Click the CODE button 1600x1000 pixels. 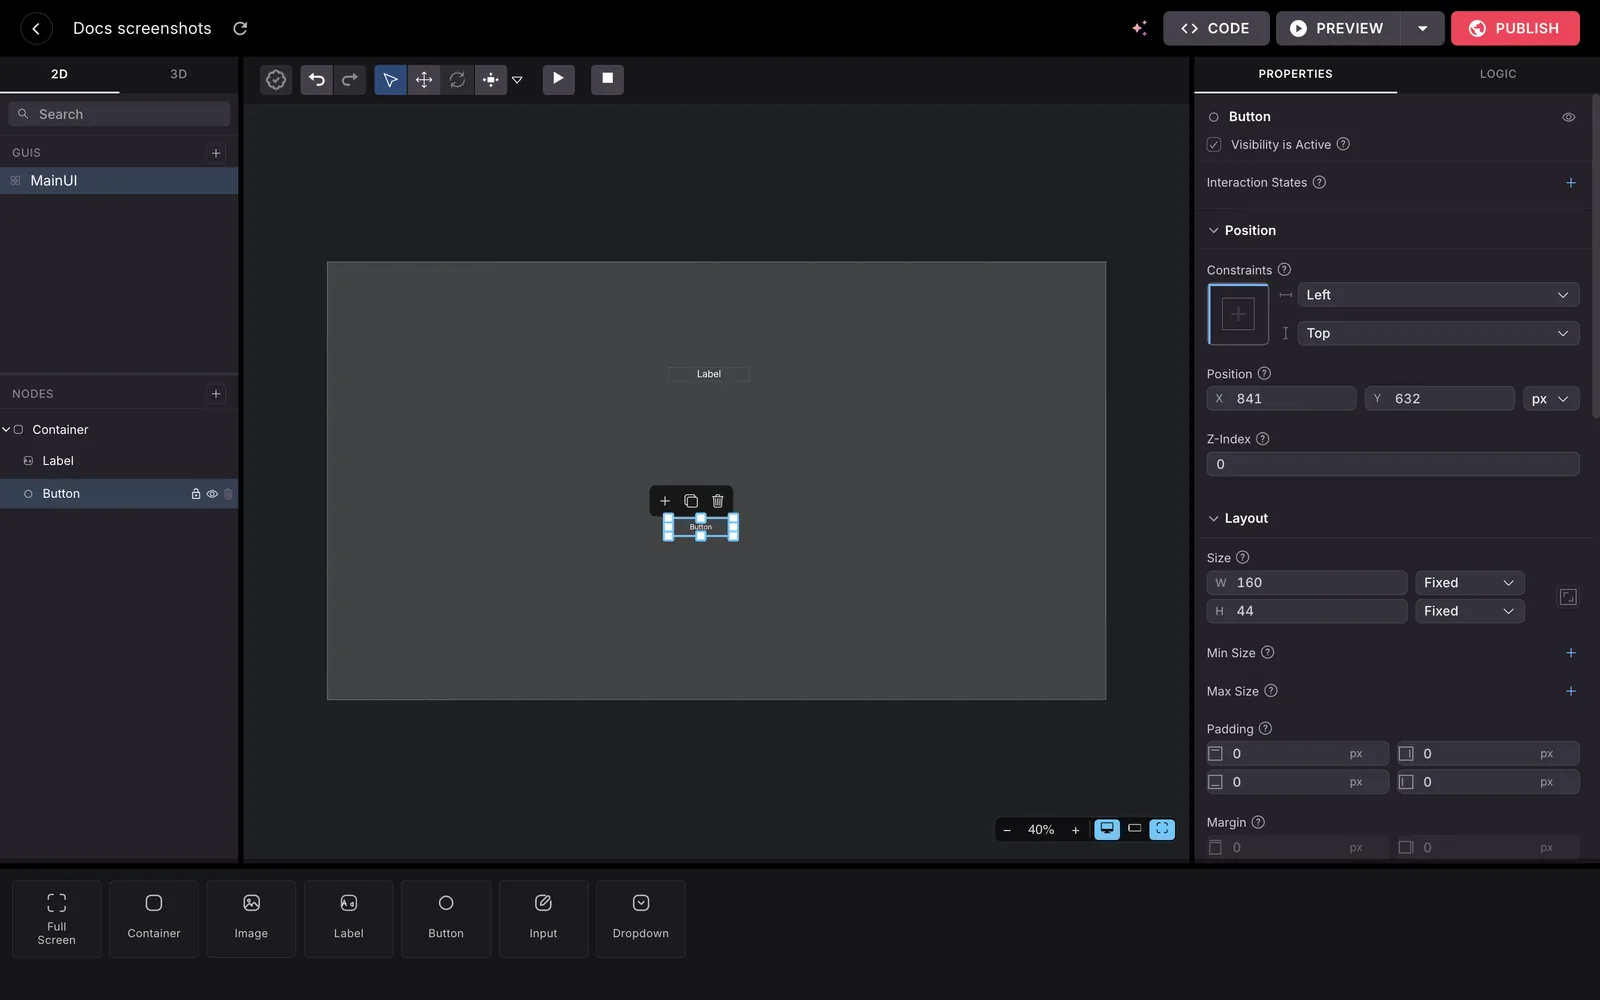click(1216, 28)
